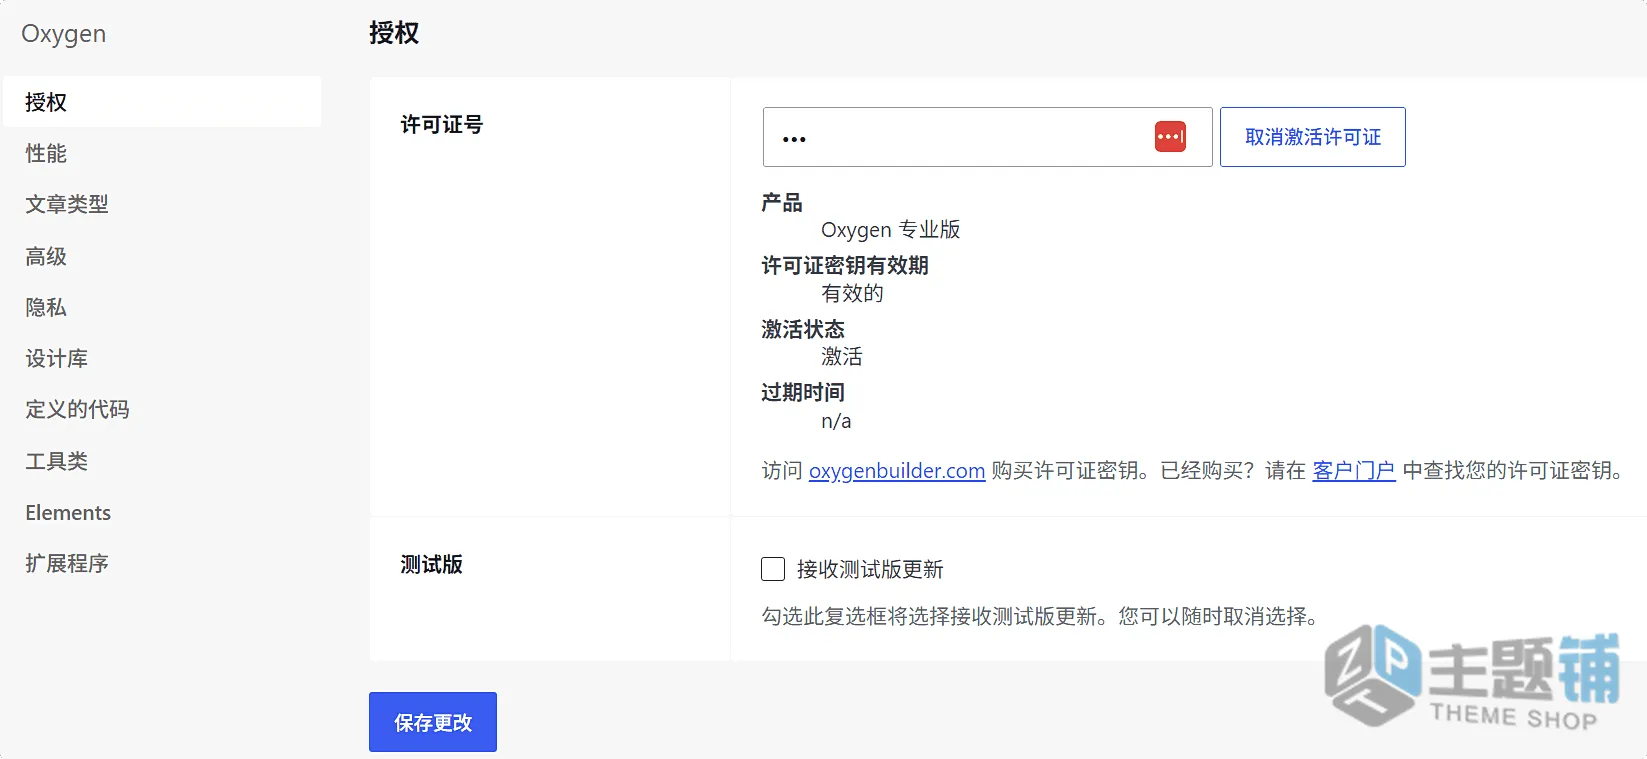1647x759 pixels.
Task: Click the n/a expiry value
Action: pos(836,421)
